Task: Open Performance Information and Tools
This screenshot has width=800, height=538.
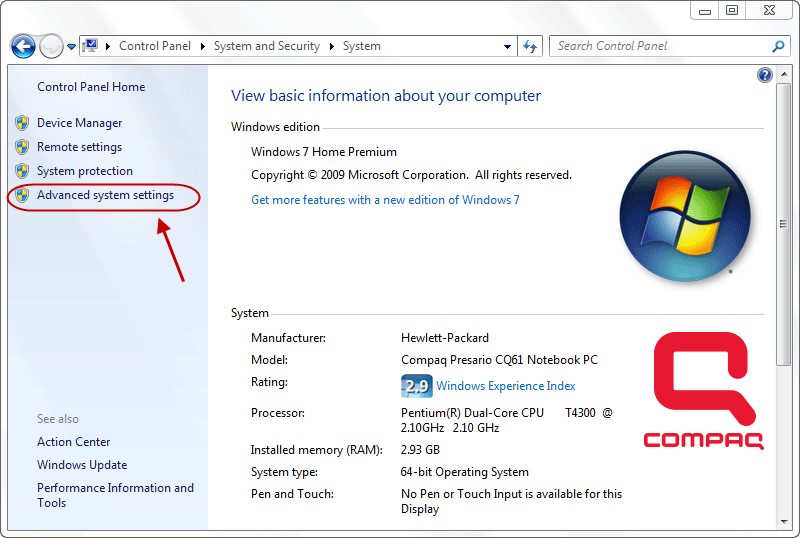Action: 115,495
